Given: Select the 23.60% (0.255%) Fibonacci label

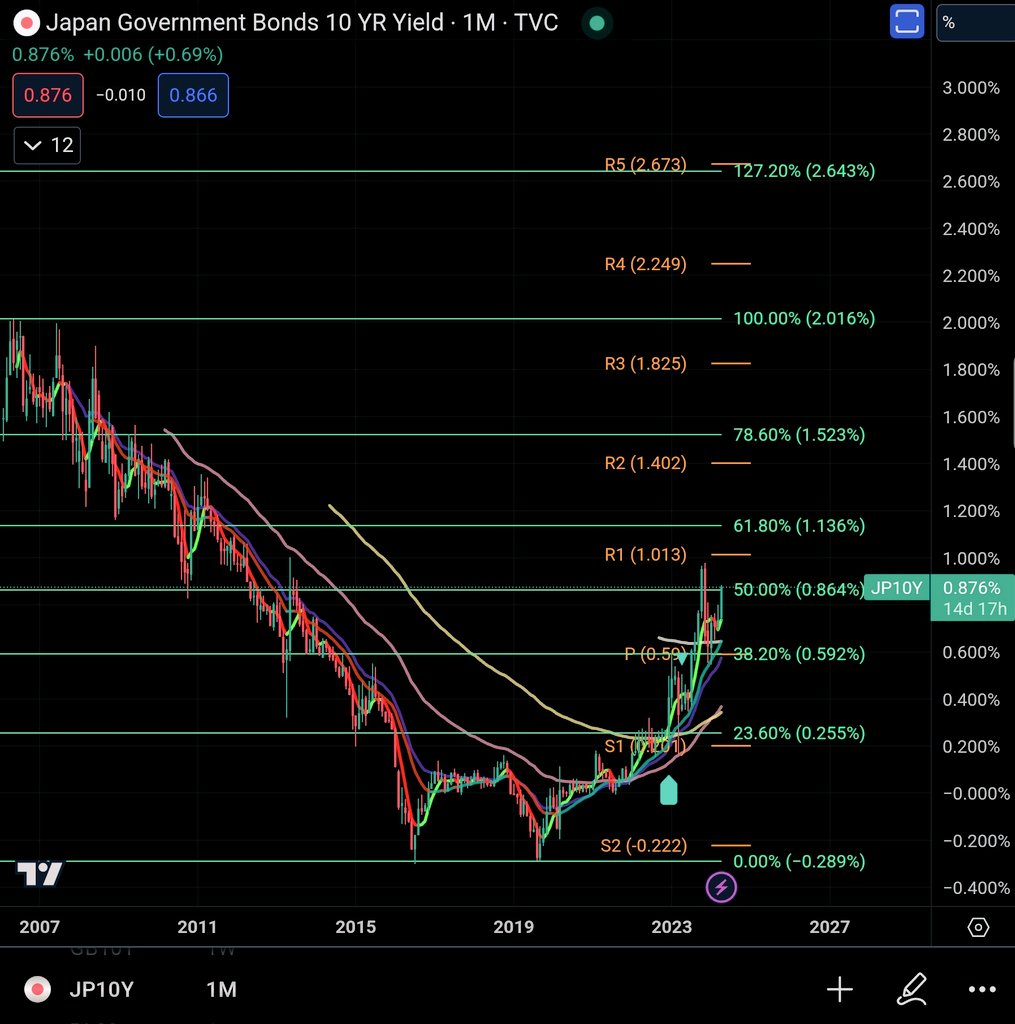Looking at the screenshot, I should coord(799,733).
